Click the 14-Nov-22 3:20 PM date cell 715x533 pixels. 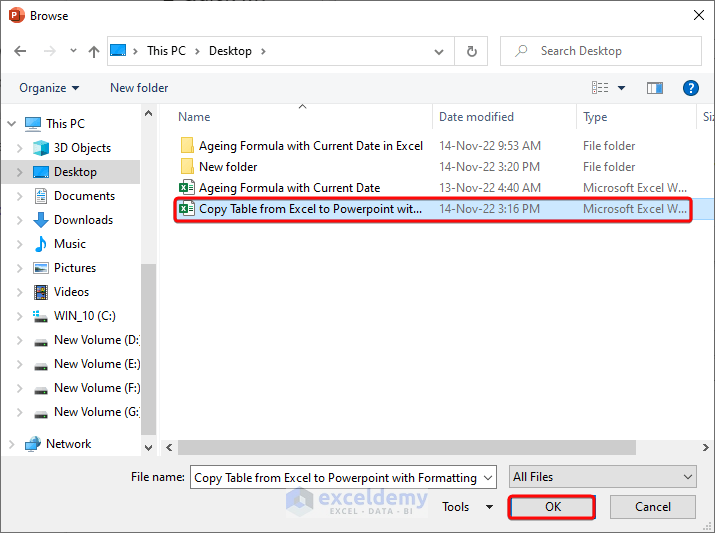click(489, 167)
